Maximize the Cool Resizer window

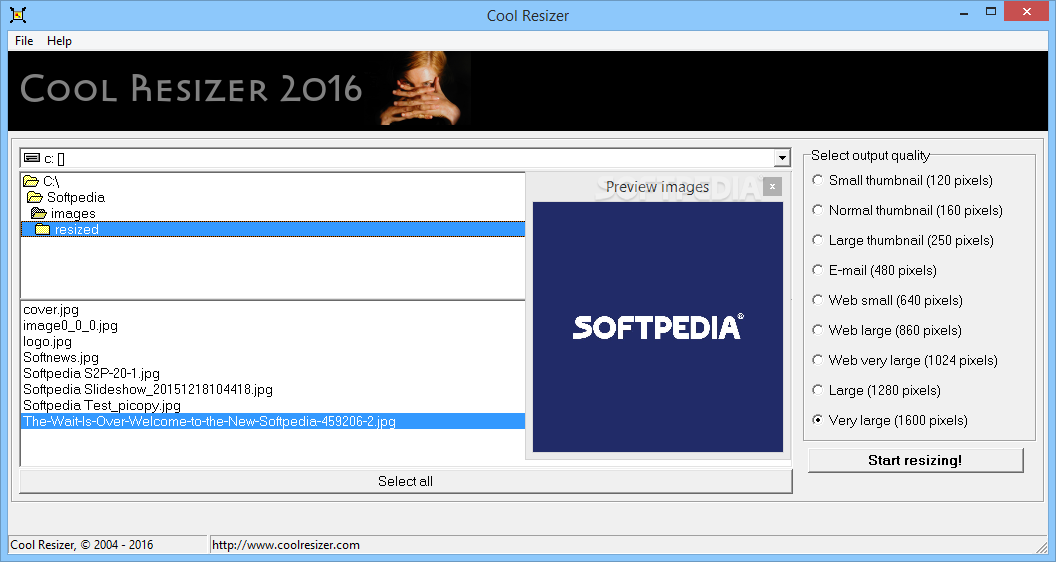[991, 12]
